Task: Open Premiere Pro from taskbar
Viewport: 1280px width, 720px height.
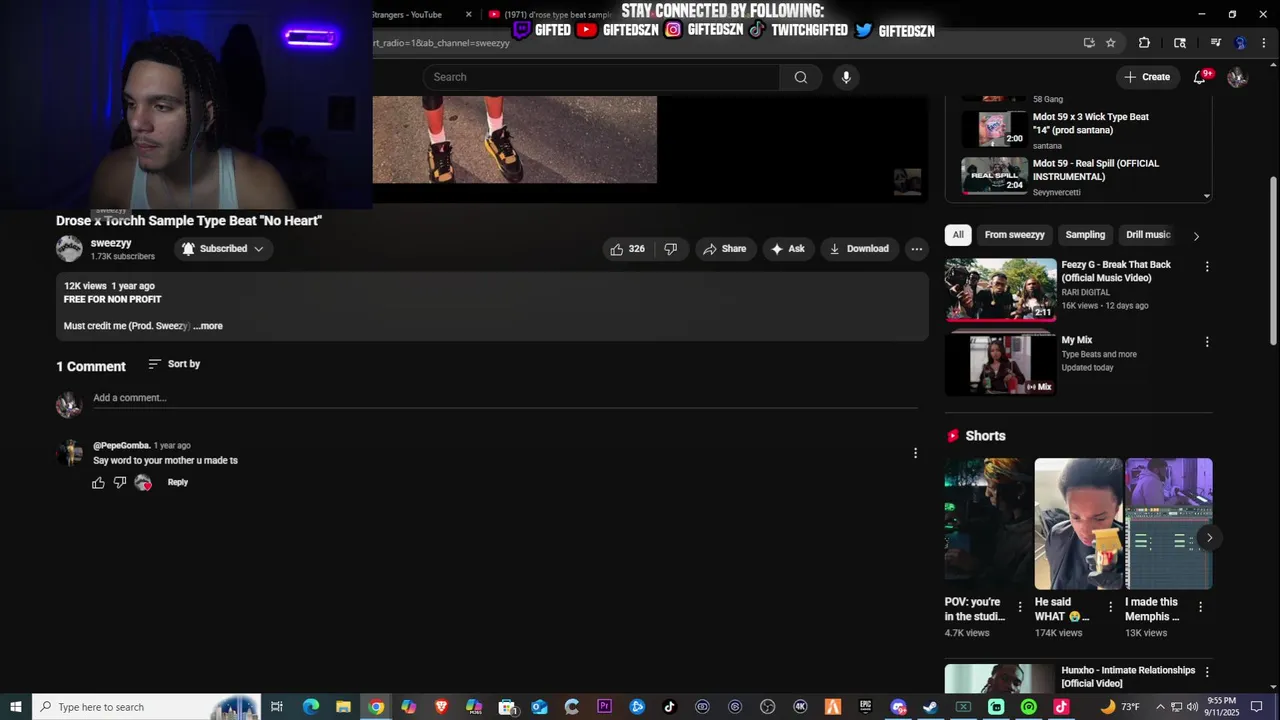Action: 604,707
